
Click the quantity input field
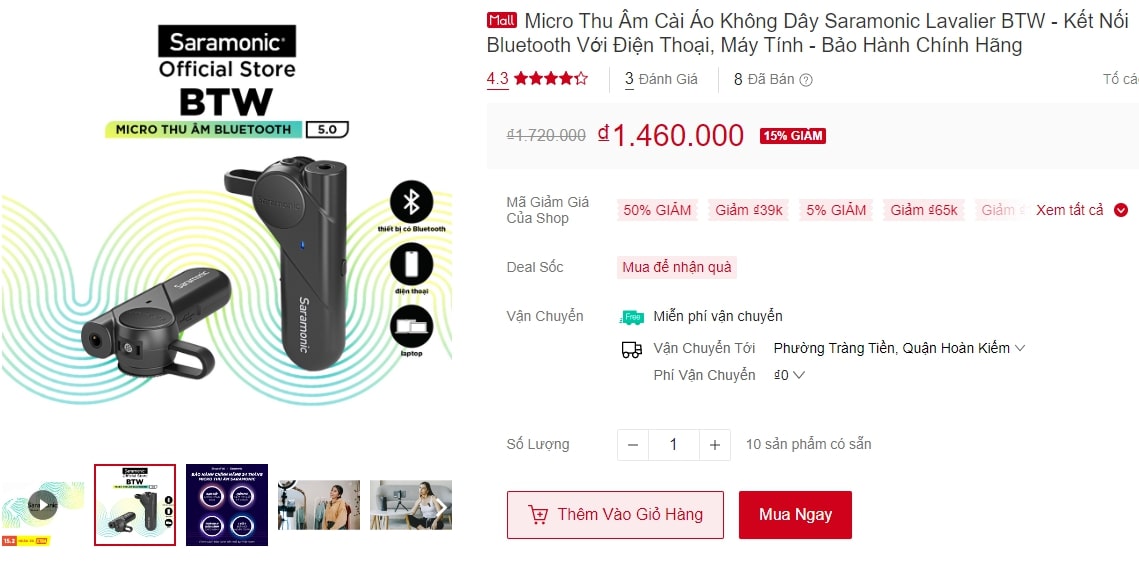tap(673, 445)
